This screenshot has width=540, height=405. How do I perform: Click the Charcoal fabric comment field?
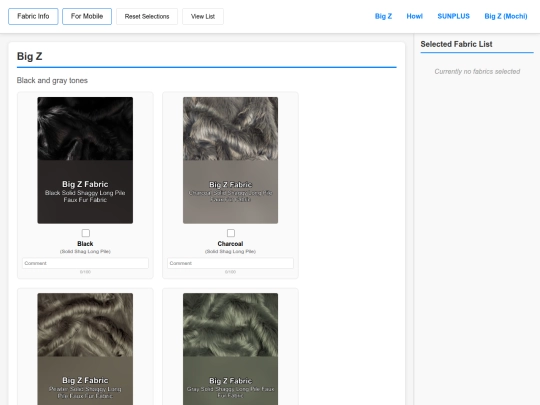click(x=230, y=263)
